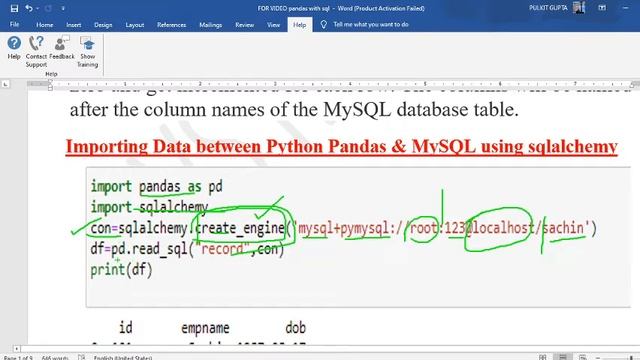The width and height of the screenshot is (640, 360).
Task: Switch to the Mailings tab
Action: tap(211, 25)
